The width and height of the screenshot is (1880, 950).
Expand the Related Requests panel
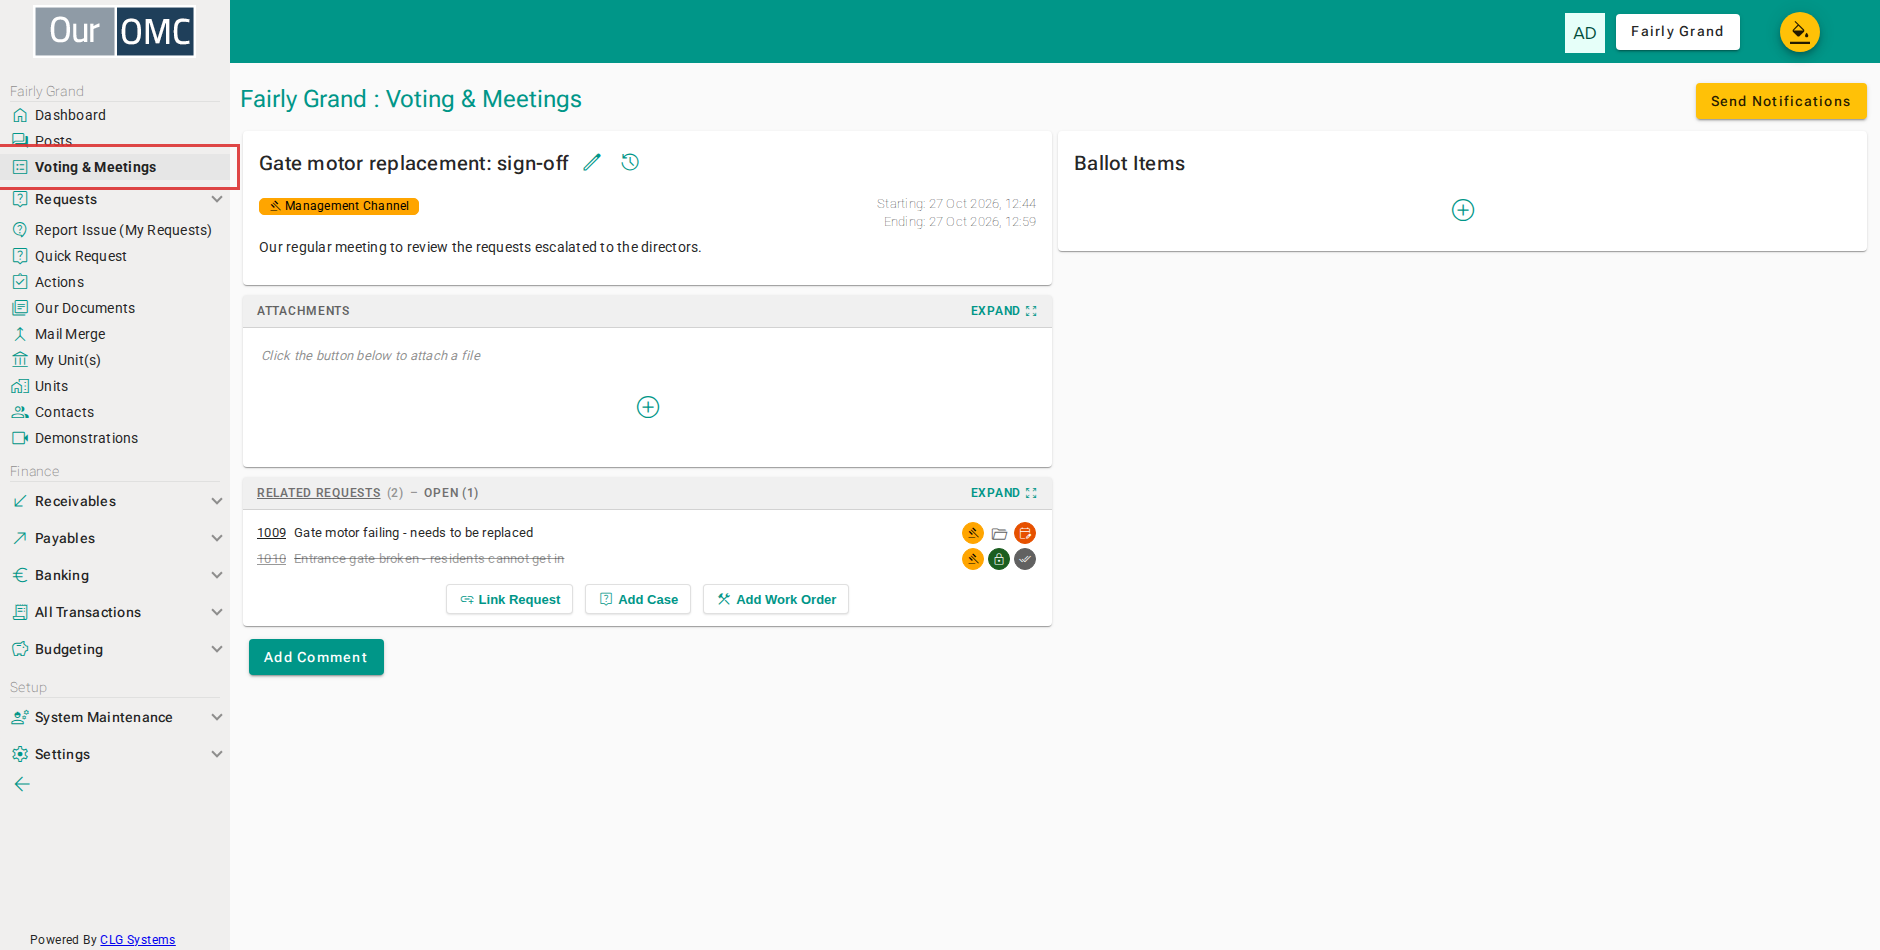point(1004,493)
